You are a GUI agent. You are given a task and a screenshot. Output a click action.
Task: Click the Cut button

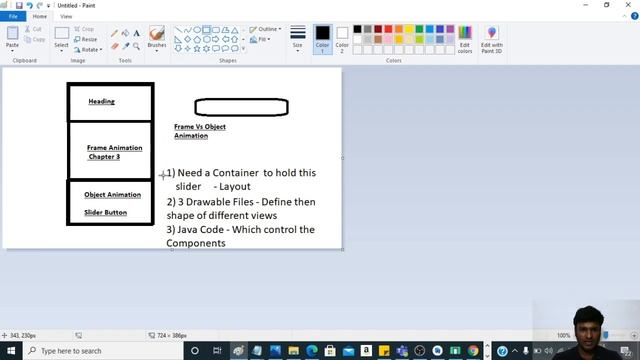point(33,29)
